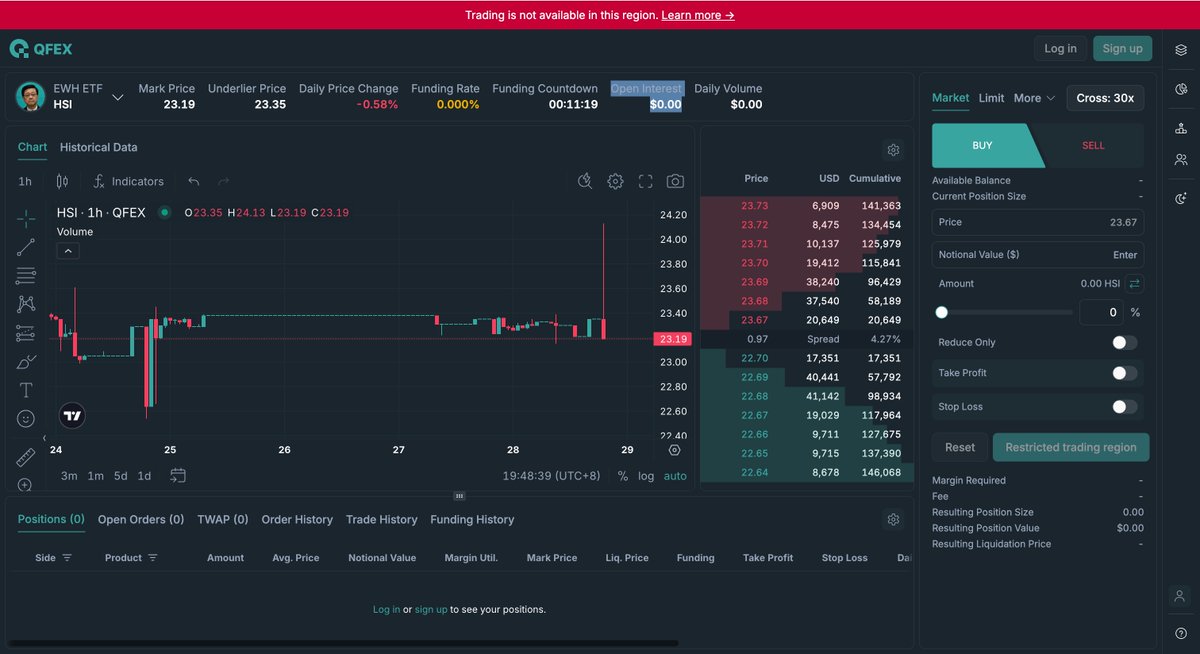This screenshot has height=654, width=1200.
Task: Click the QFEX logo
Action: point(41,48)
